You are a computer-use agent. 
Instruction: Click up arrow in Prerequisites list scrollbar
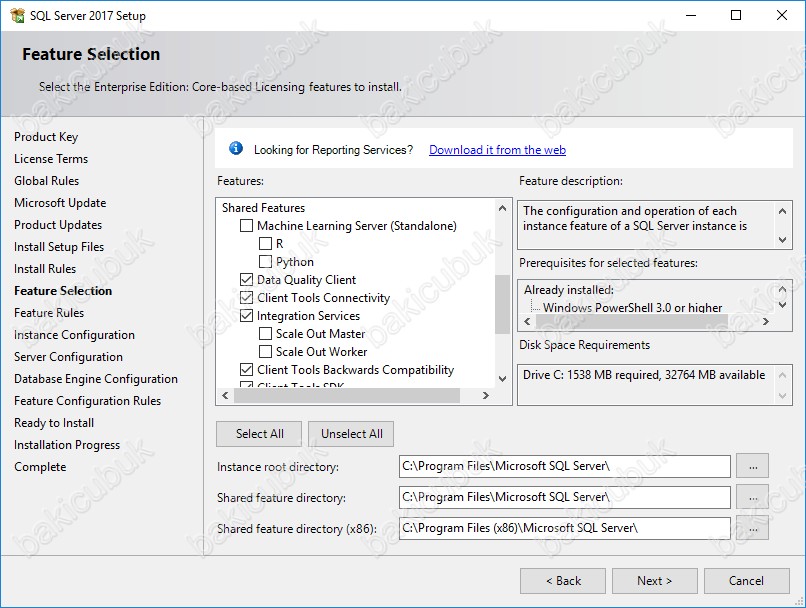tap(782, 289)
